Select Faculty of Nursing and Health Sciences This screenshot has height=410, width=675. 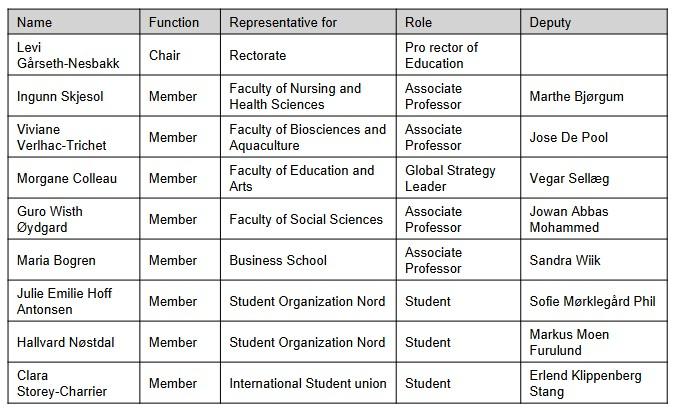[x=295, y=96]
